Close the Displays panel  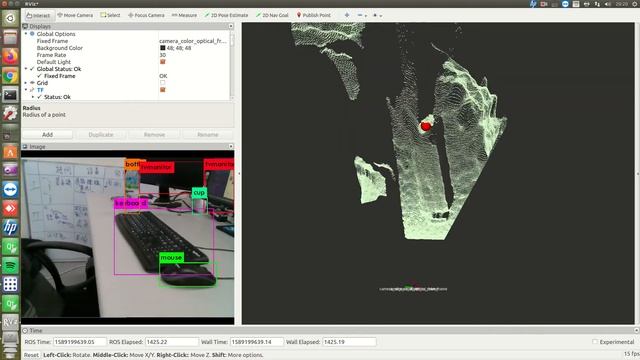[231, 26]
